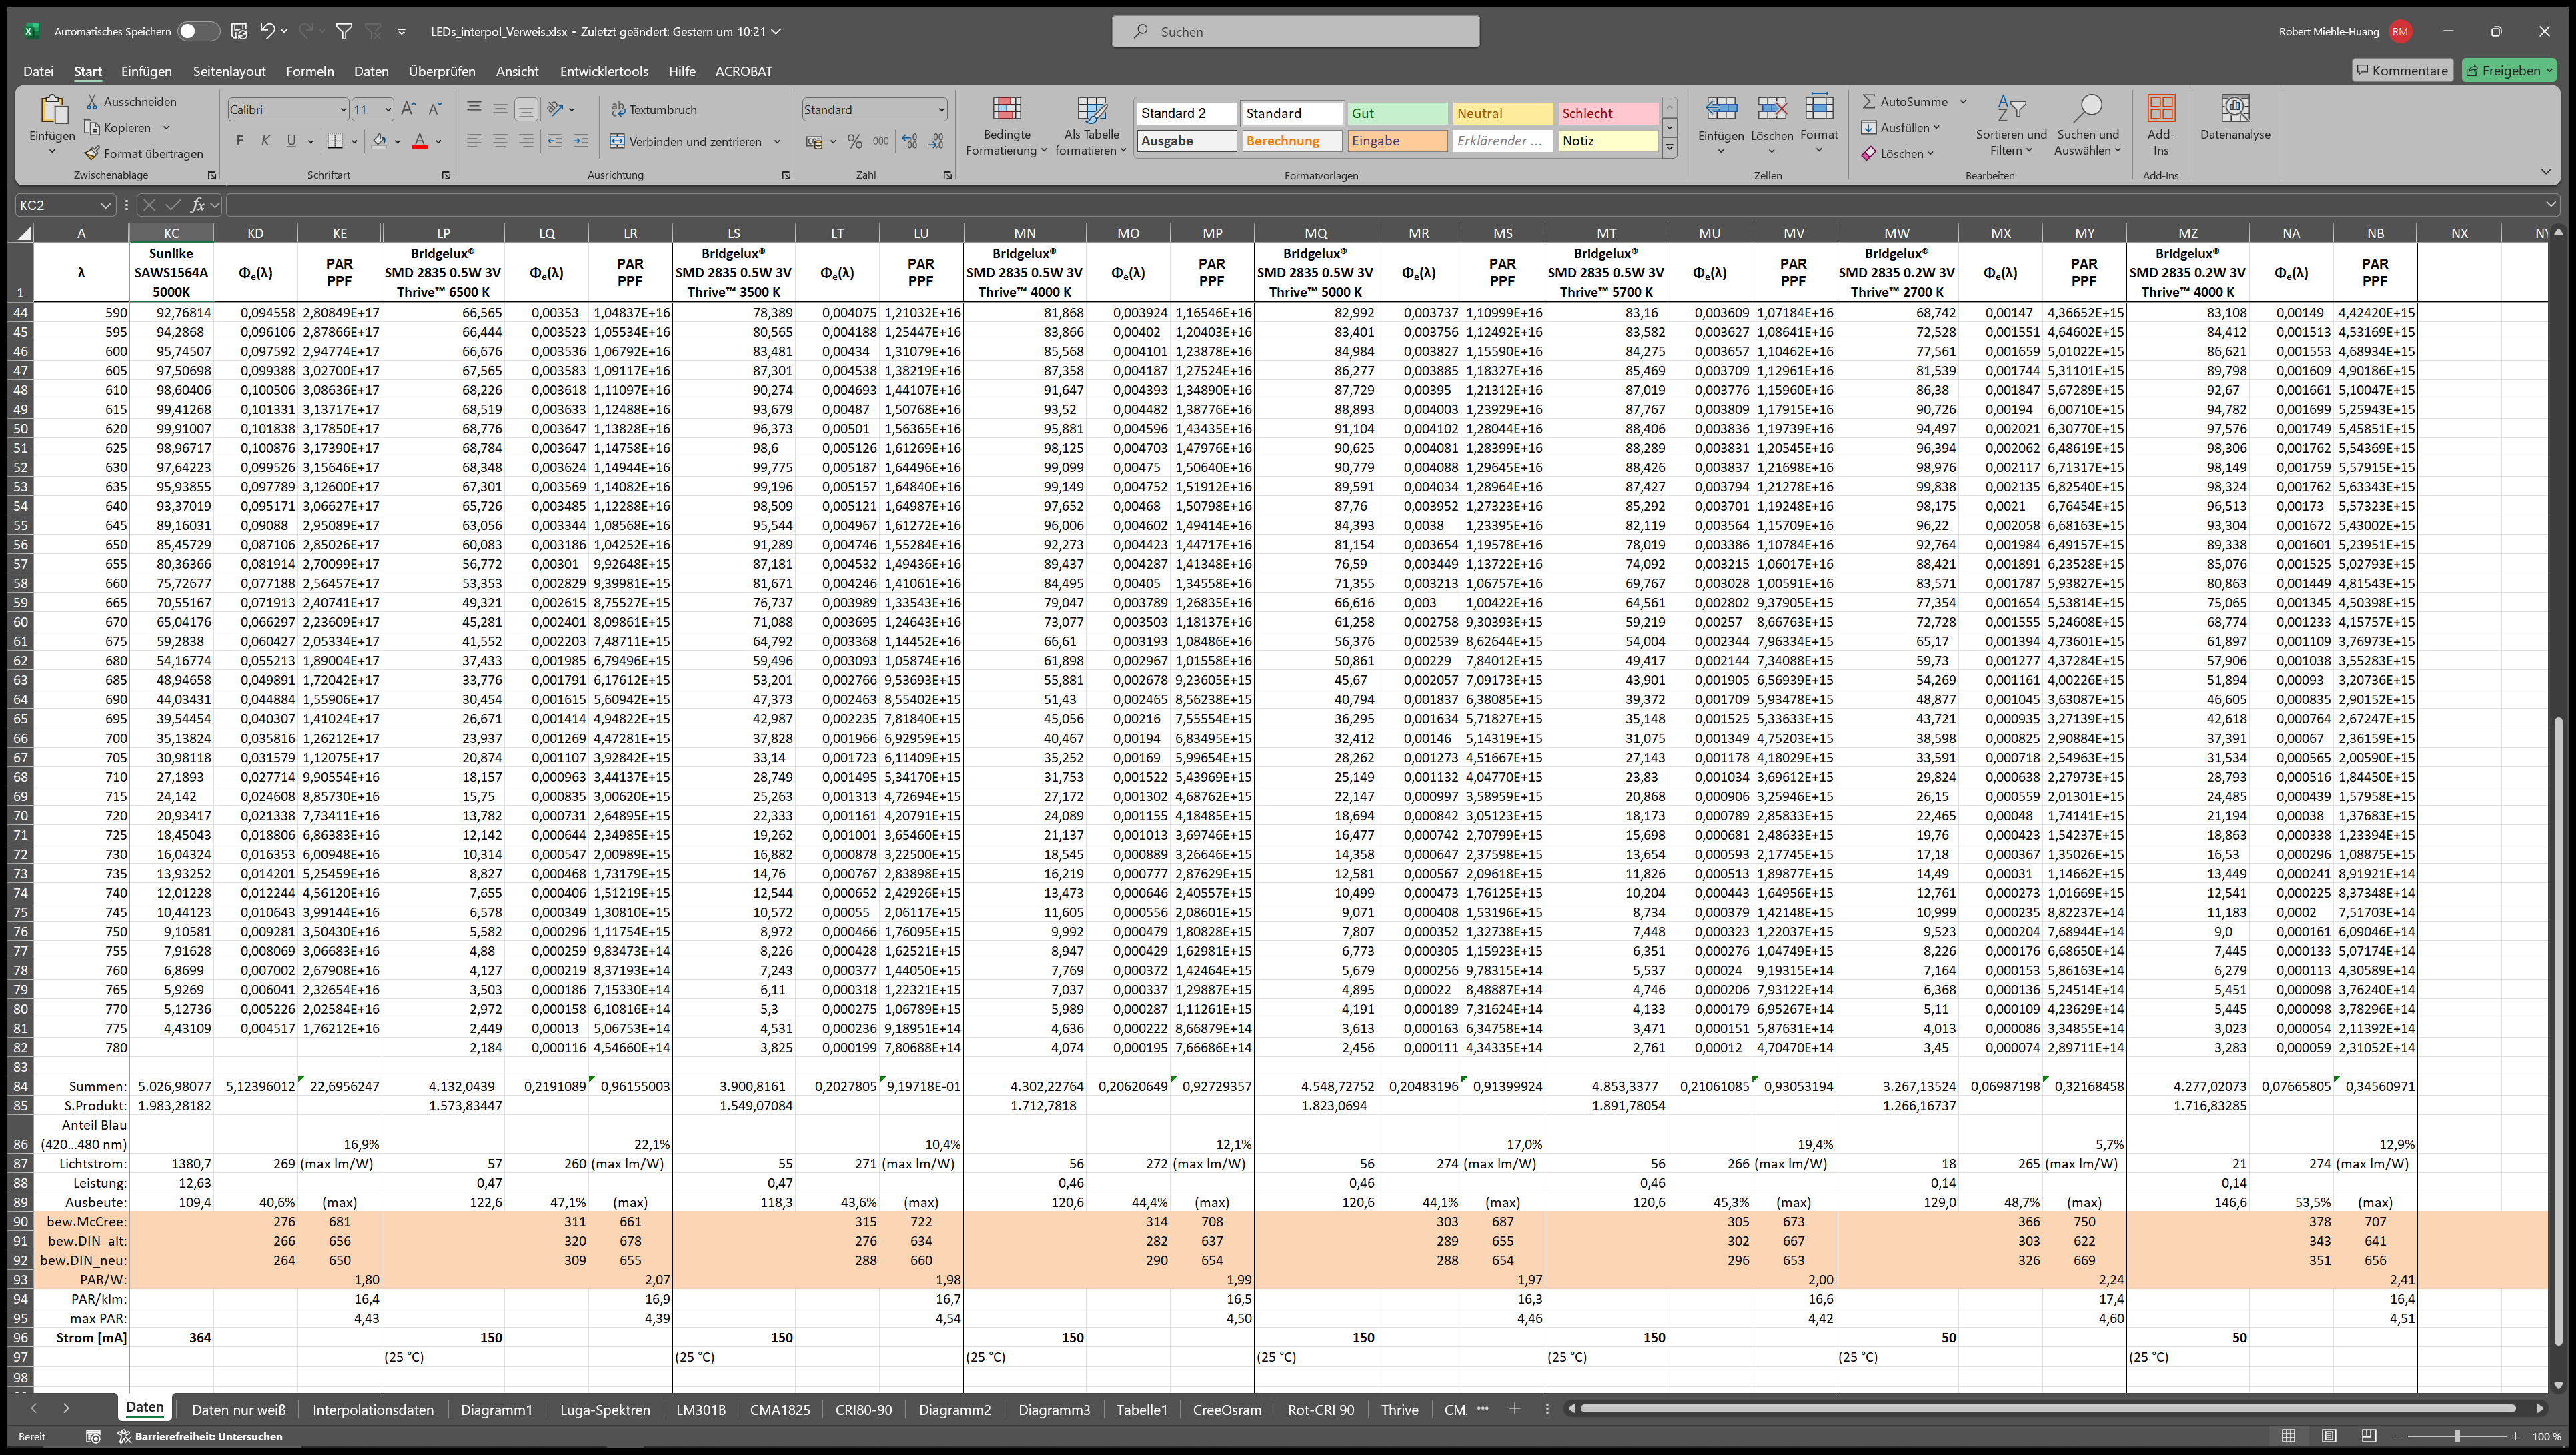The height and width of the screenshot is (1455, 2576).
Task: Open the font name Calibri dropdown
Action: [343, 110]
